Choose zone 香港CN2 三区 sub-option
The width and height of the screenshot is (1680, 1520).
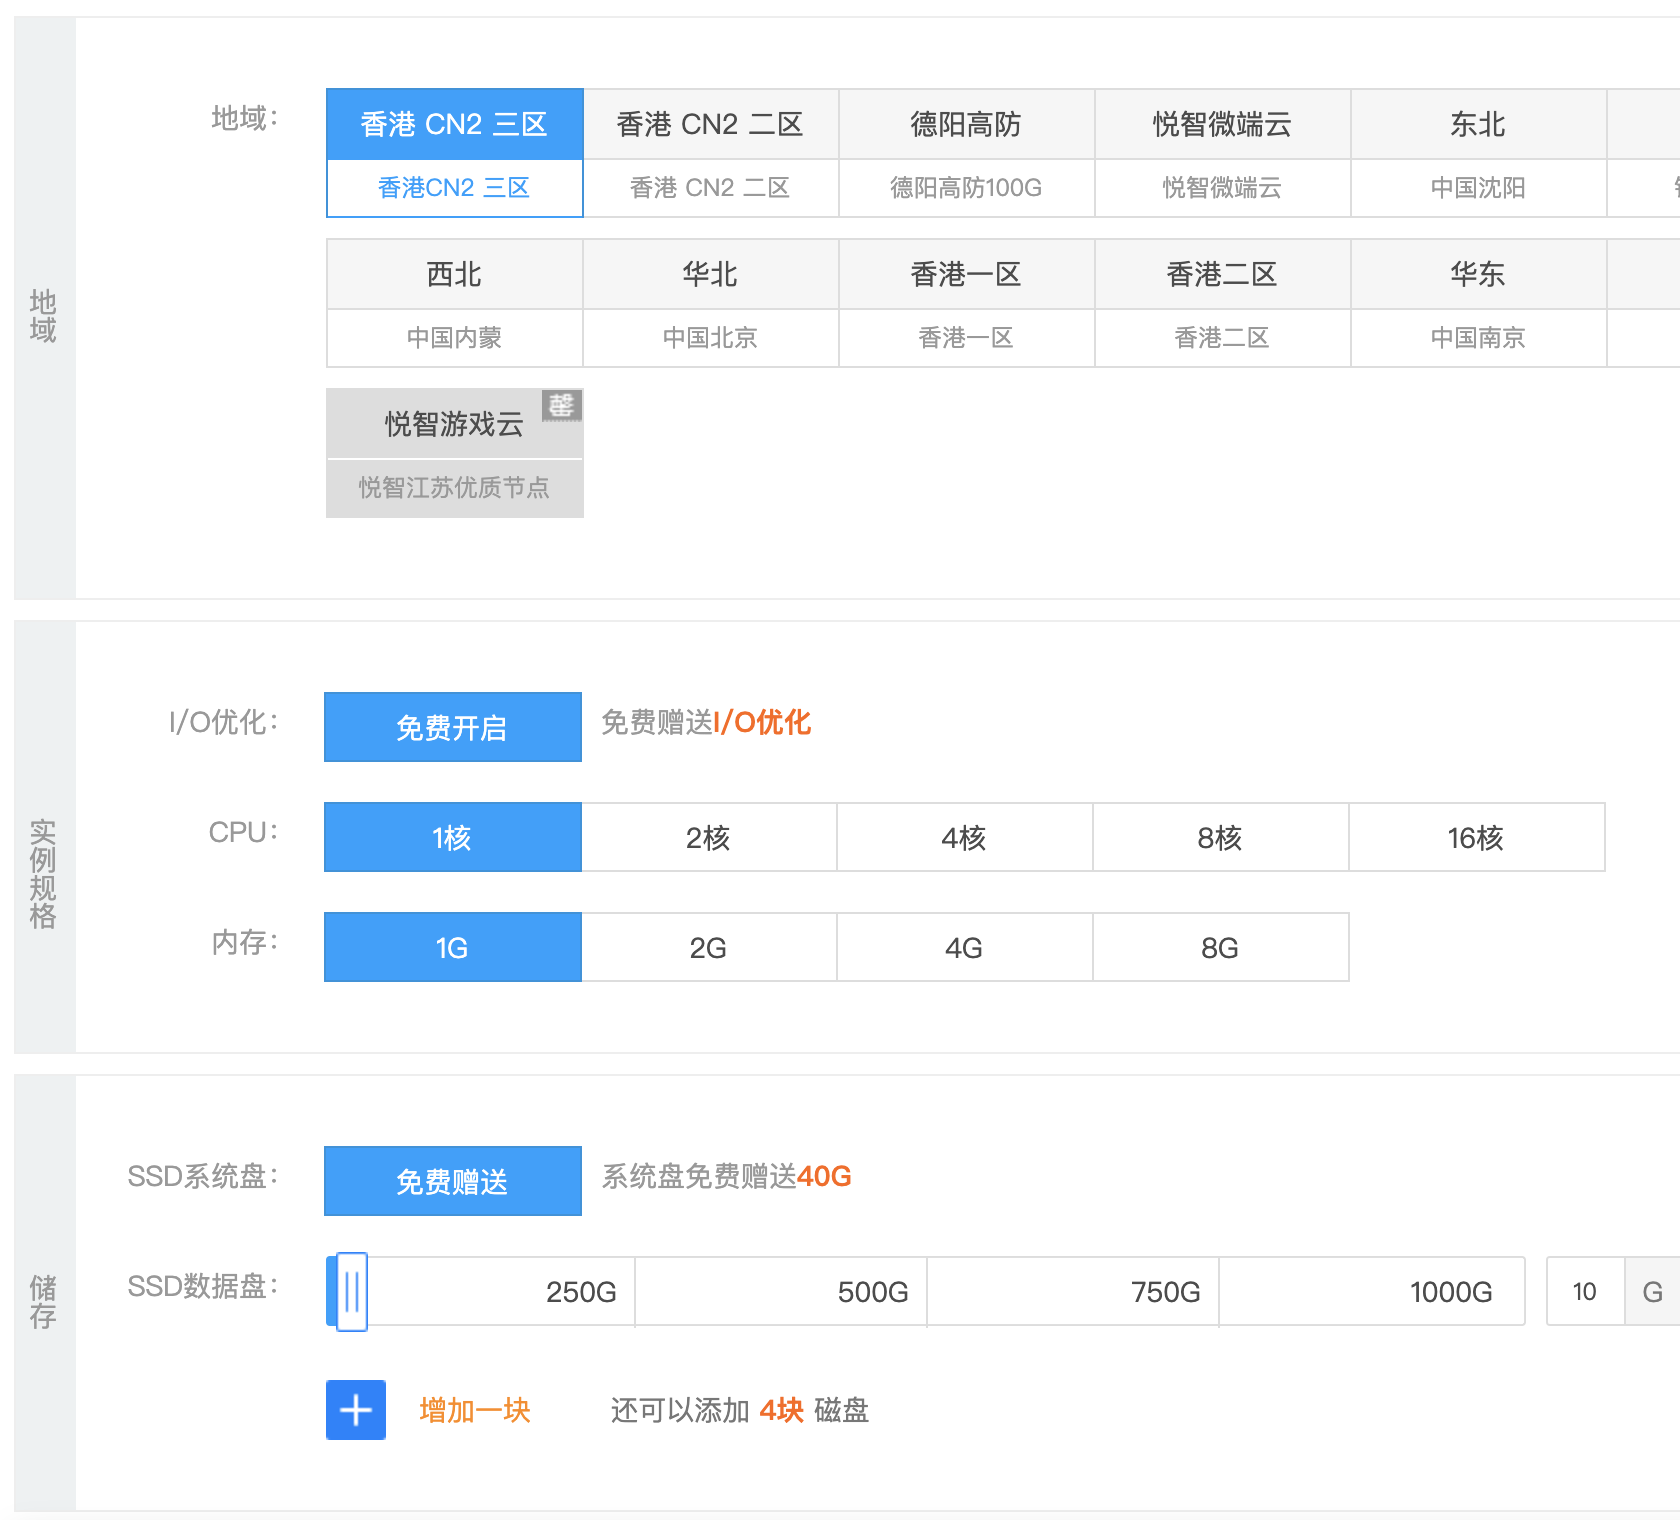[454, 188]
